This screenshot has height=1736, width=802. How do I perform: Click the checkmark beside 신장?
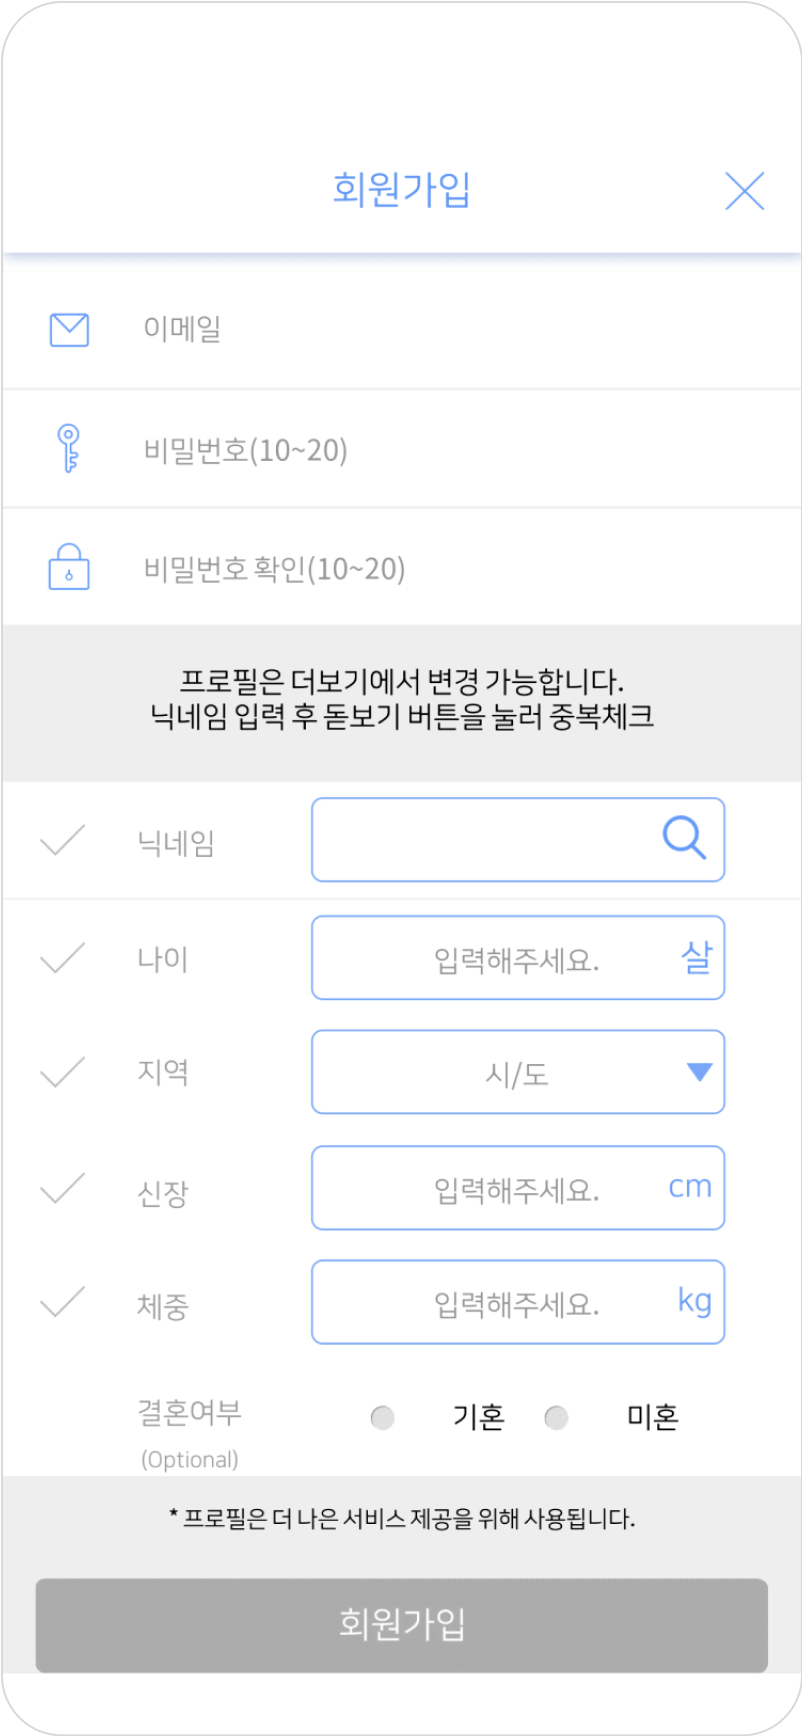coord(62,1188)
